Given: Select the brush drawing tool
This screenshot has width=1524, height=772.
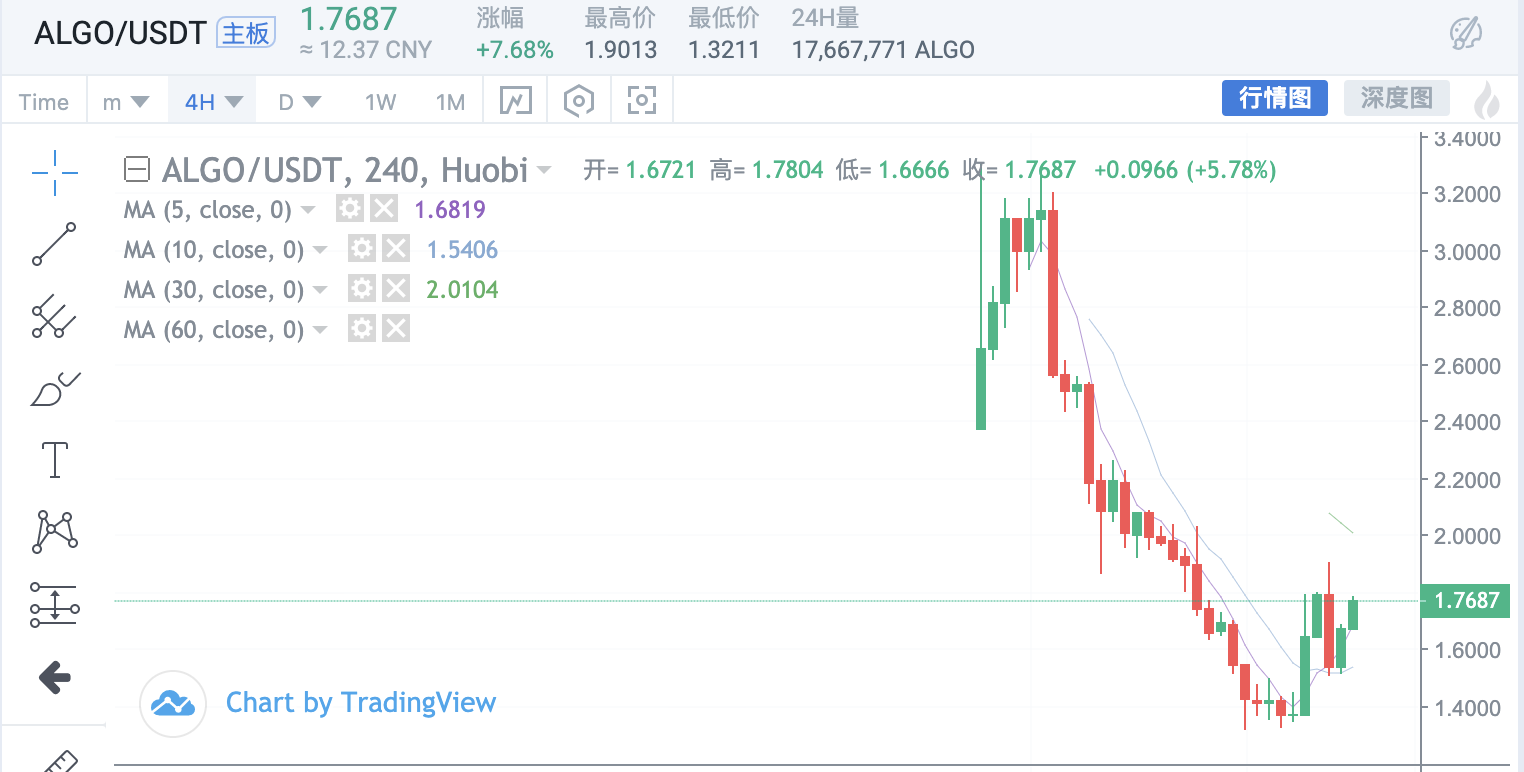Looking at the screenshot, I should 54,390.
